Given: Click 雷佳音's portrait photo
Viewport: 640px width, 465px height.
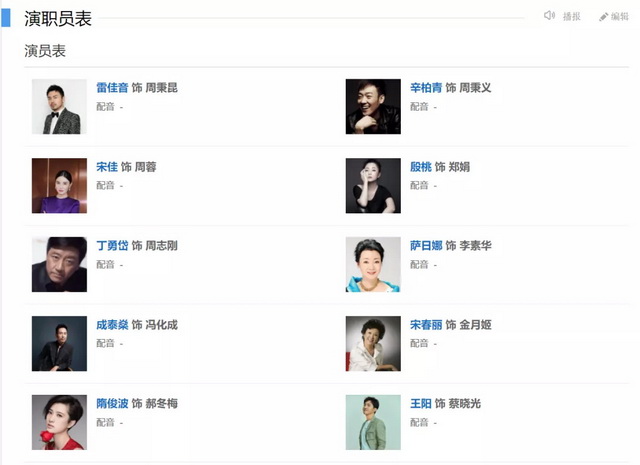Looking at the screenshot, I should pos(59,106).
